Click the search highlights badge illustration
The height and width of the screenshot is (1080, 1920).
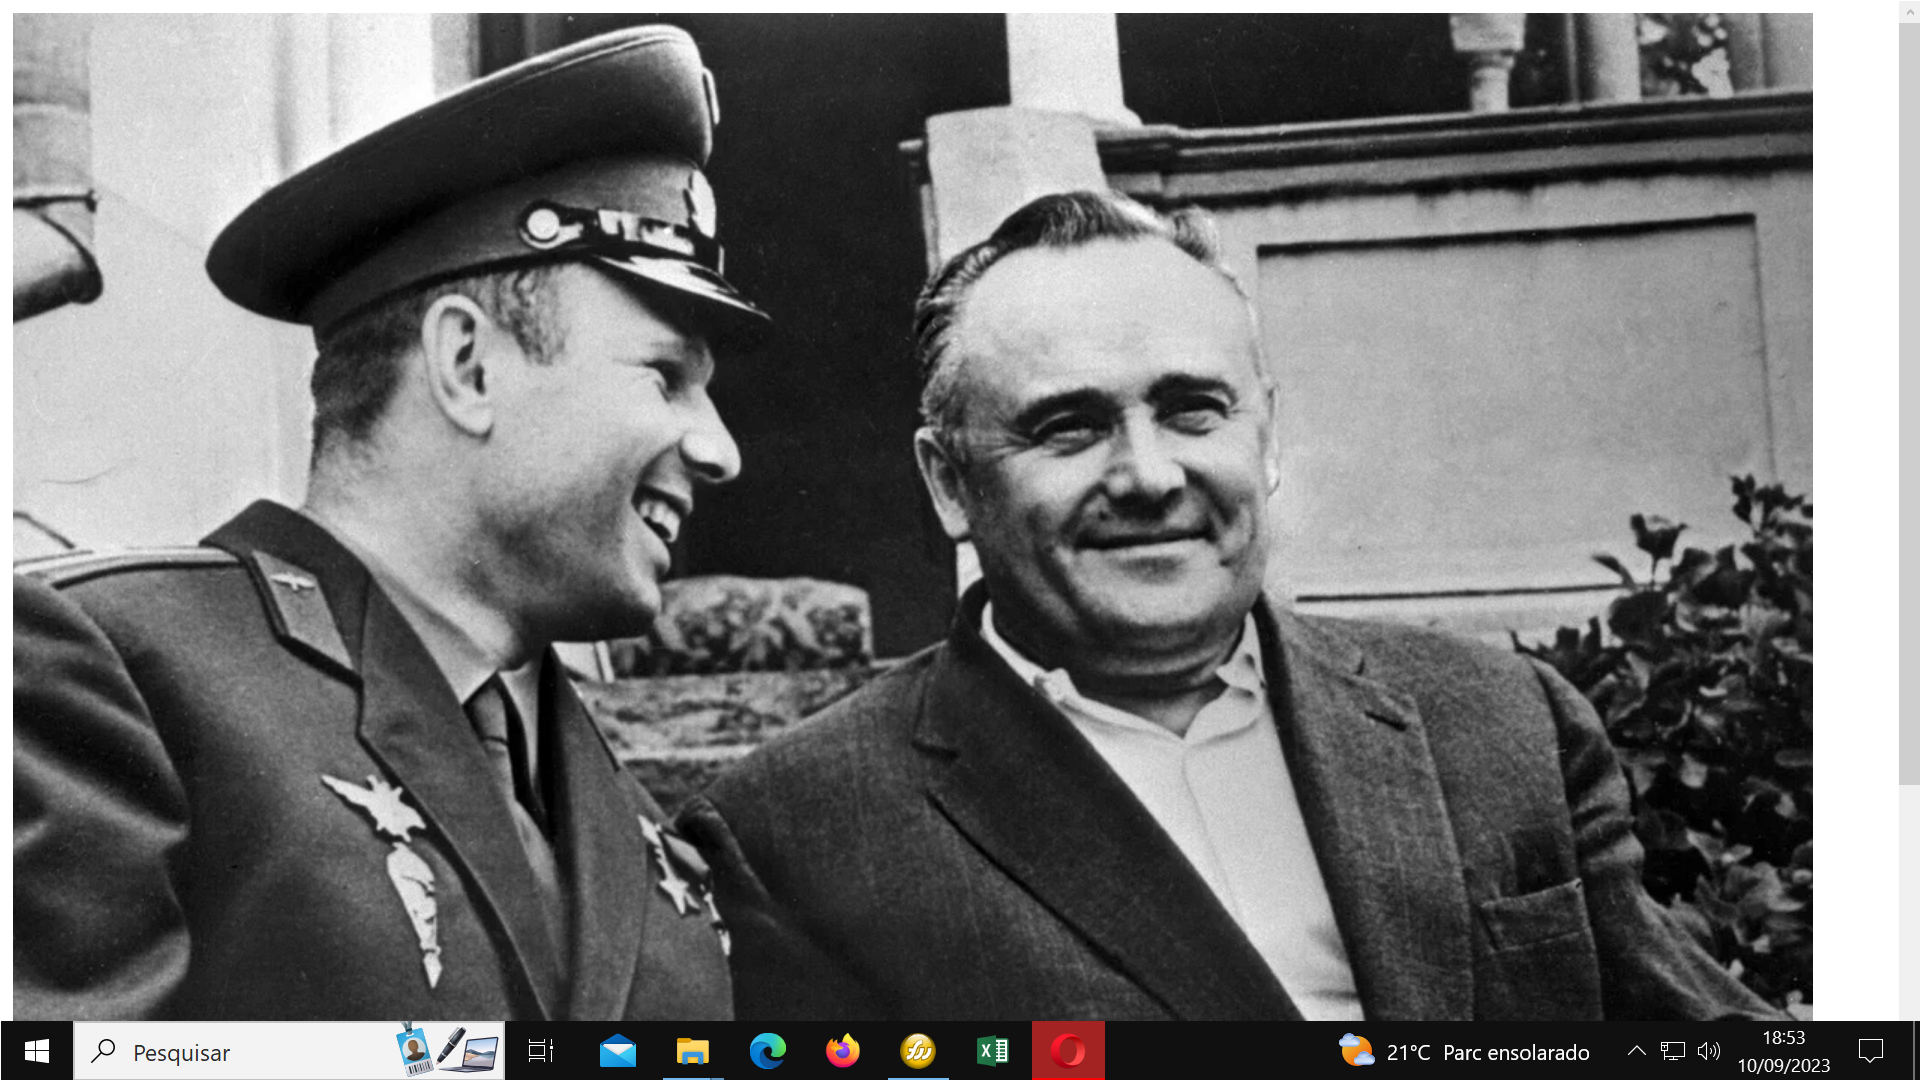pyautogui.click(x=450, y=1051)
